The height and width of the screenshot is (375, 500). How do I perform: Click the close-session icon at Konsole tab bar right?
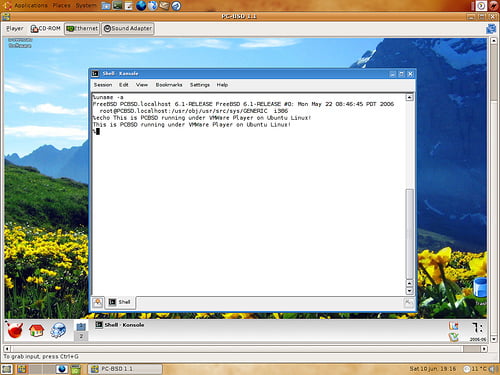click(x=408, y=303)
